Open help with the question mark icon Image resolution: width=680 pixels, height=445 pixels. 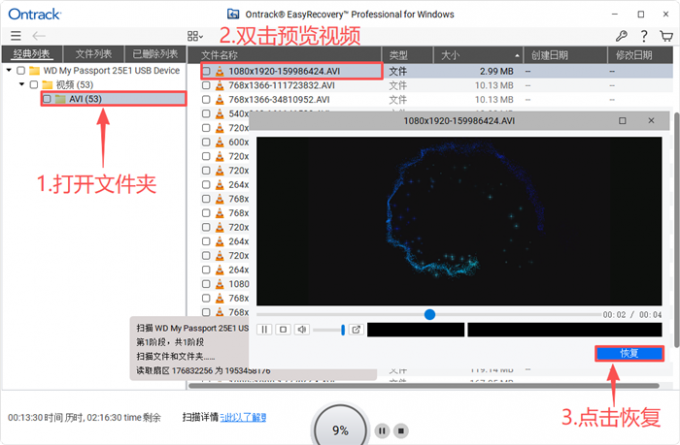pos(644,36)
